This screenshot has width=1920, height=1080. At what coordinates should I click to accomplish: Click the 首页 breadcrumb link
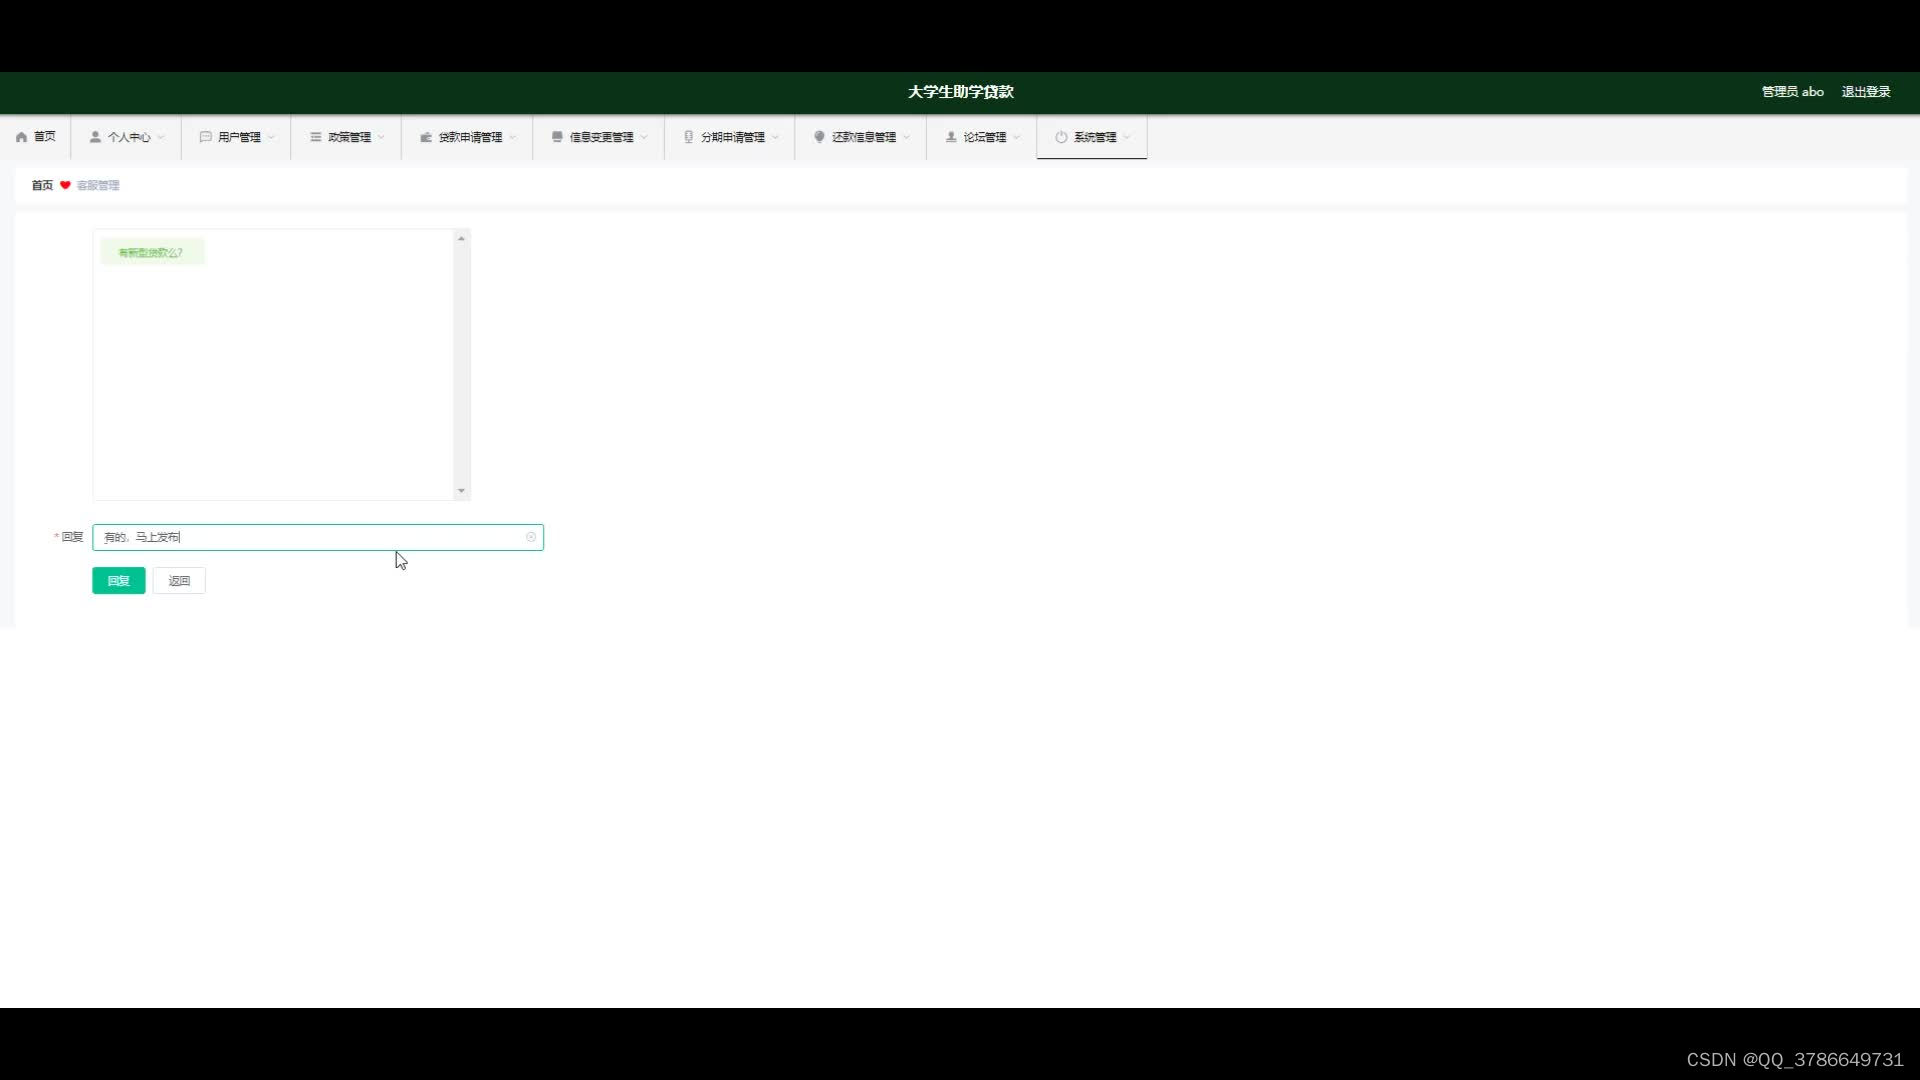tap(42, 185)
